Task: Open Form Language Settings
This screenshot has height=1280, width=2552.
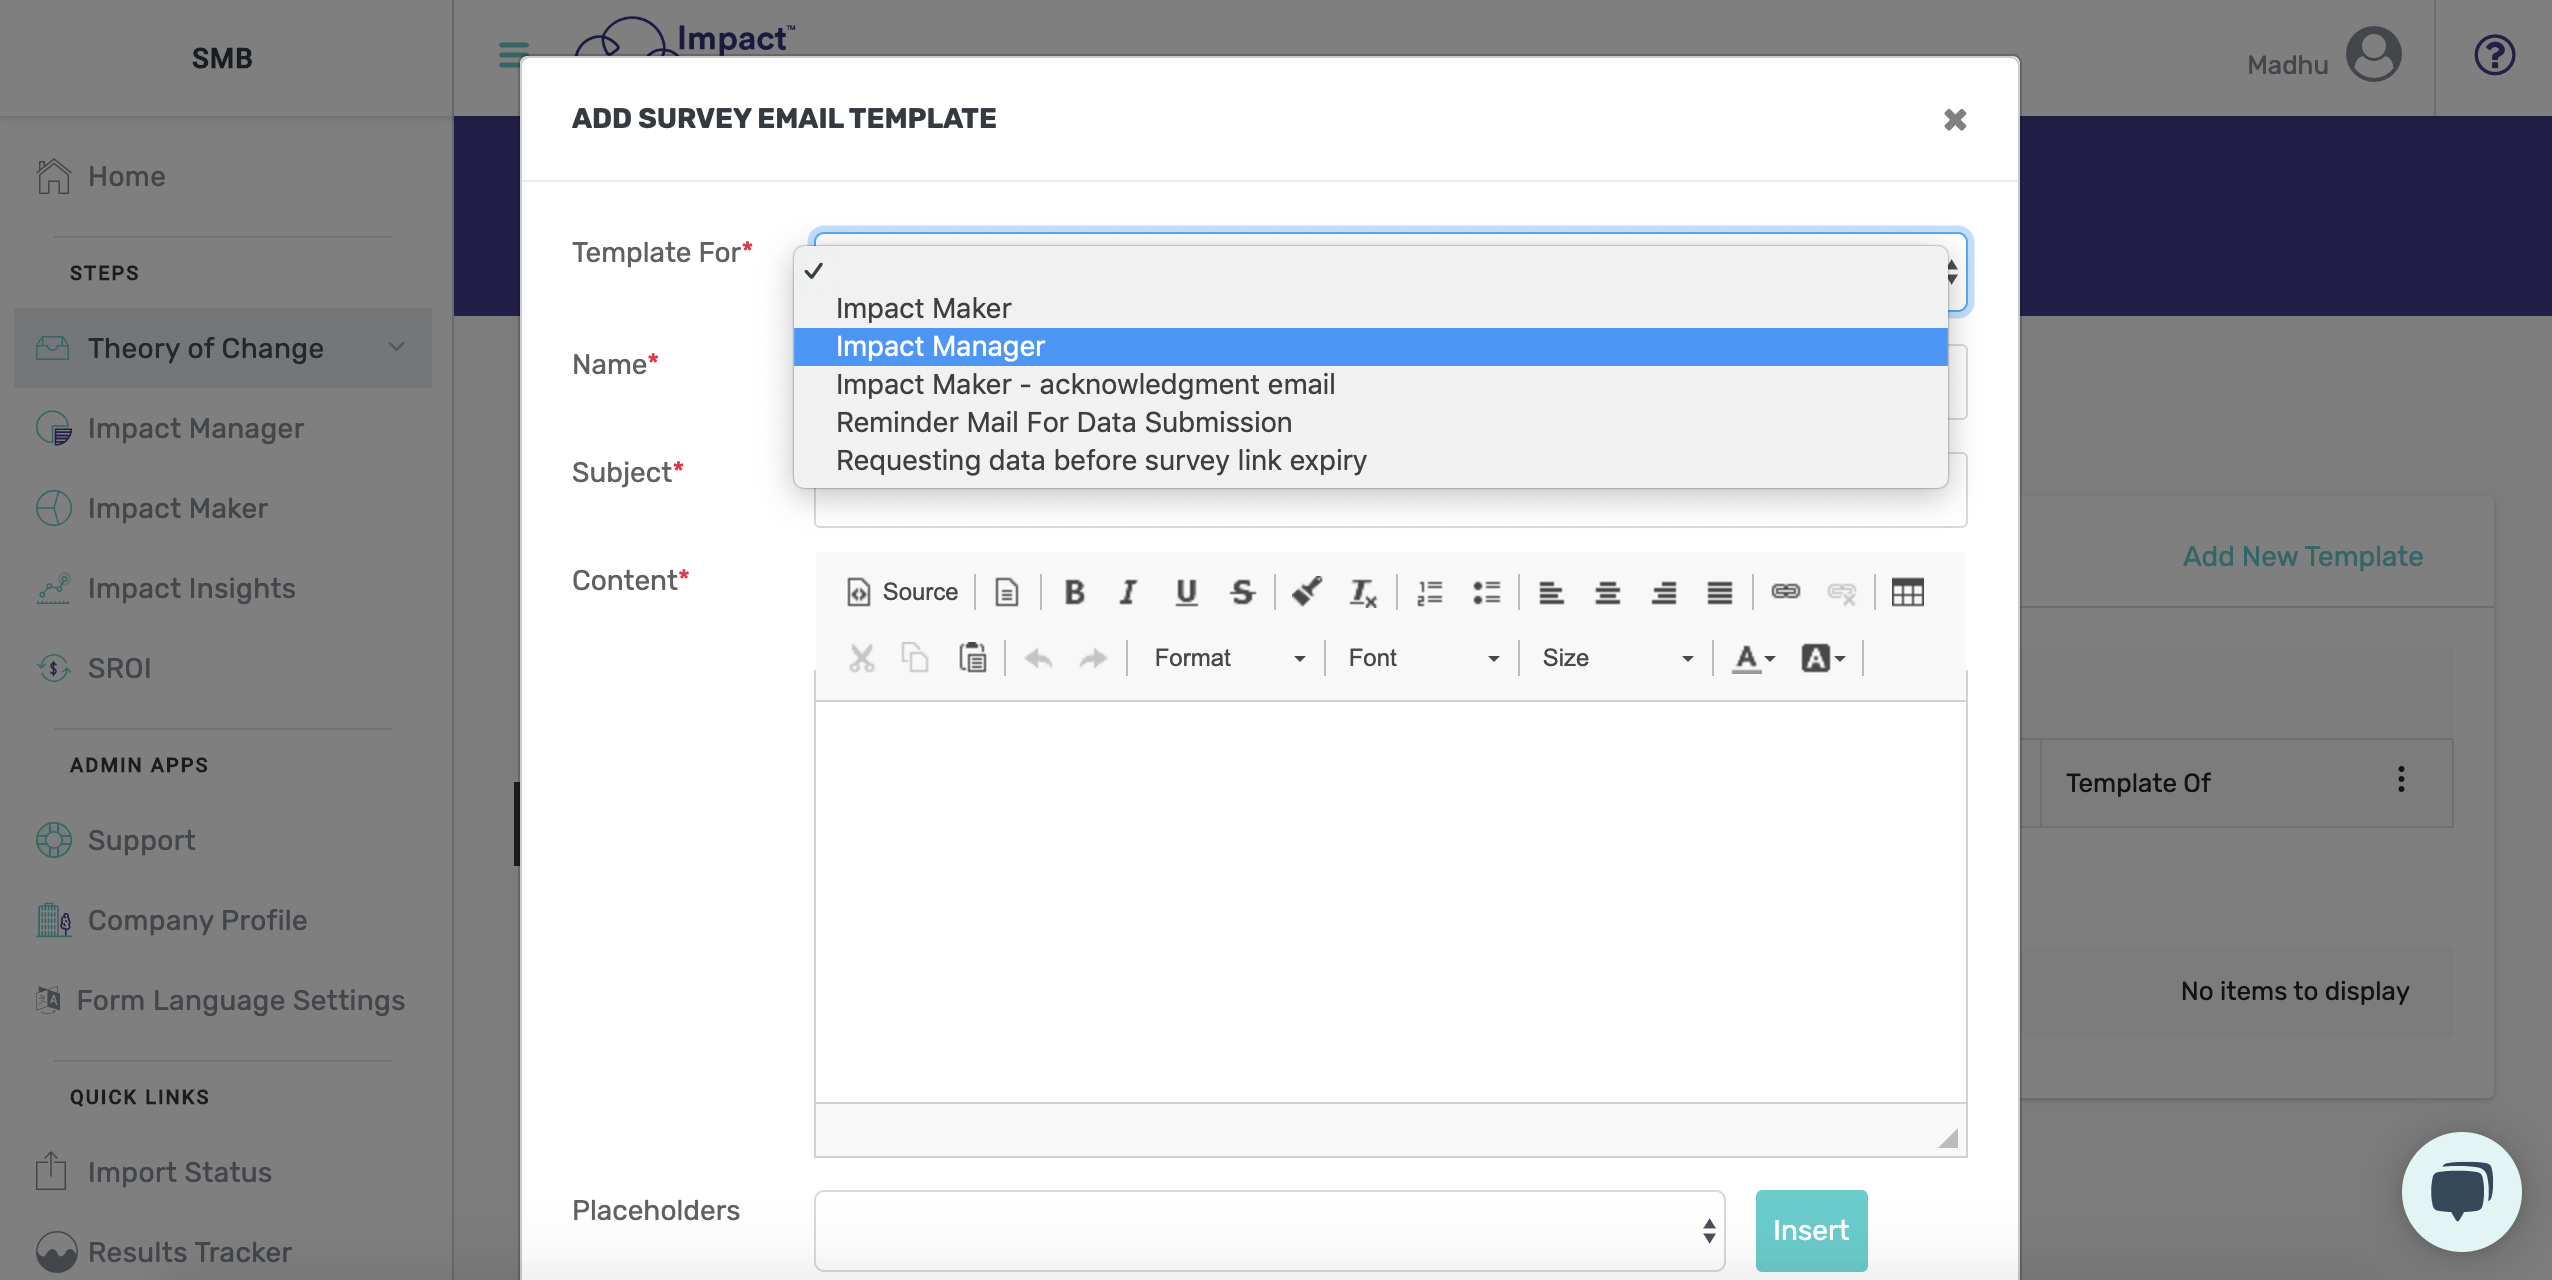Action: [221, 1000]
